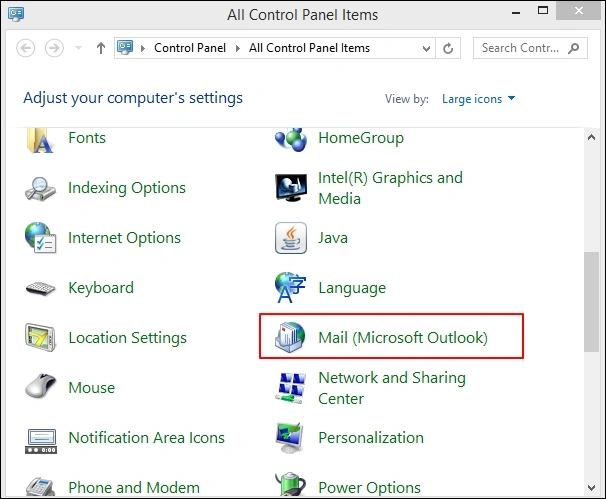Click the search magnifier icon
606x499 pixels.
(x=574, y=48)
